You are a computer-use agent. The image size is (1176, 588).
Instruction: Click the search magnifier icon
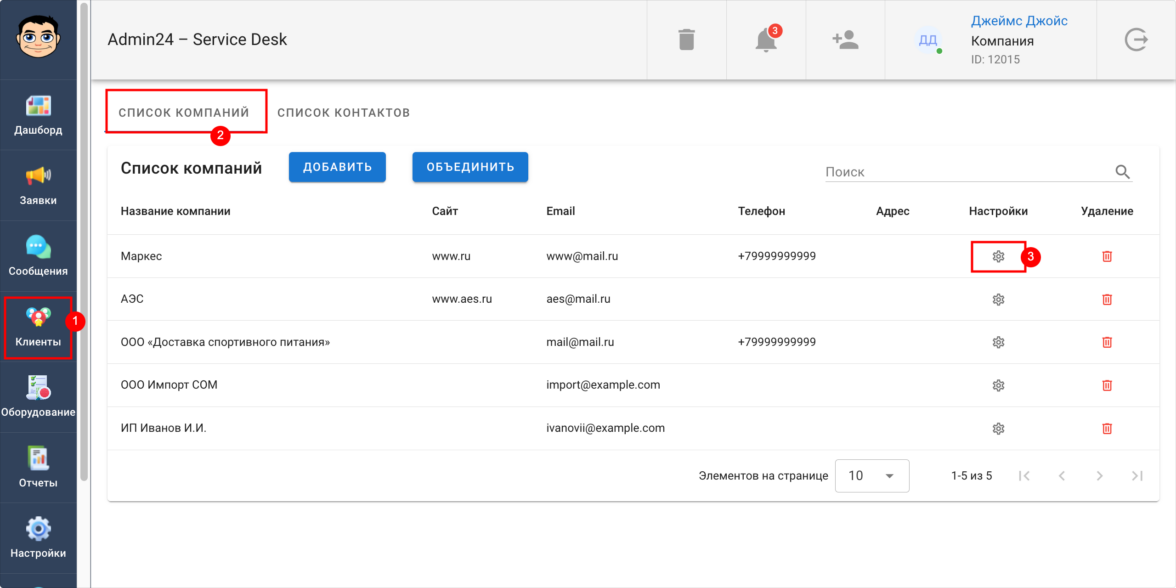1122,172
